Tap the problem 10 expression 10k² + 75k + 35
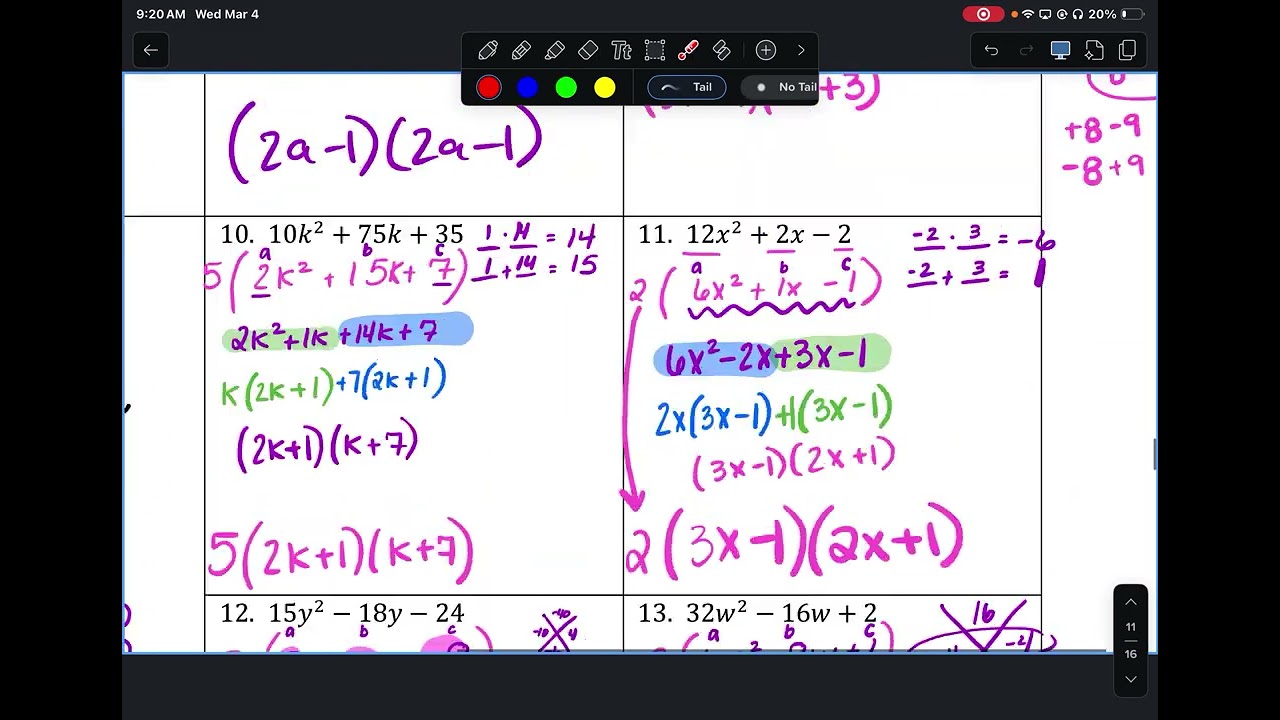This screenshot has height=720, width=1280. click(366, 235)
